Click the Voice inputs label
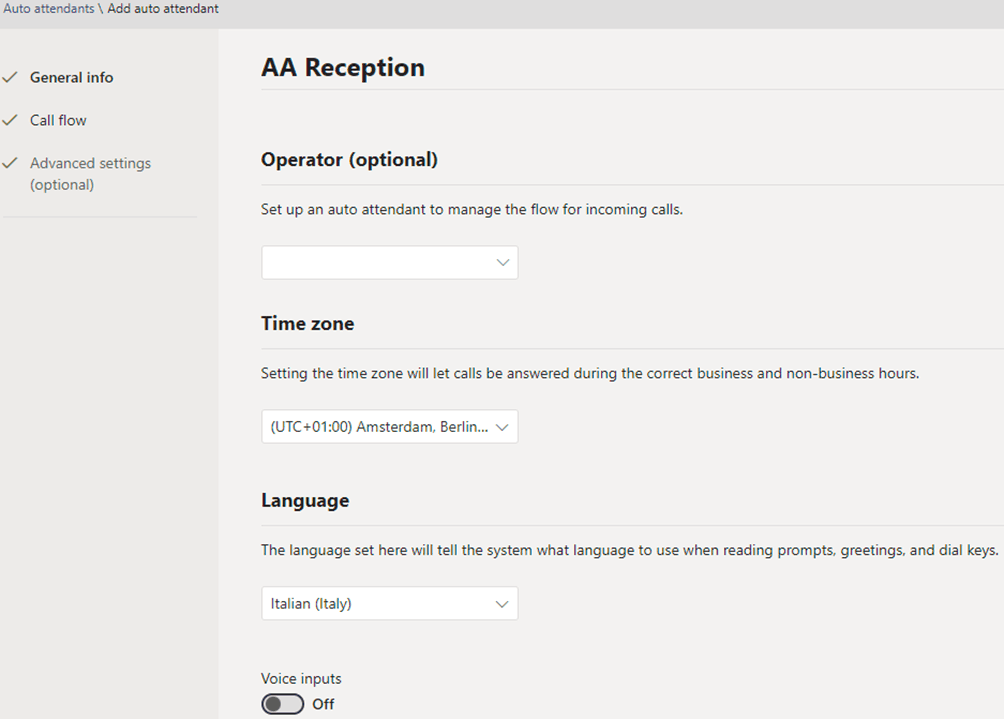 [x=301, y=679]
